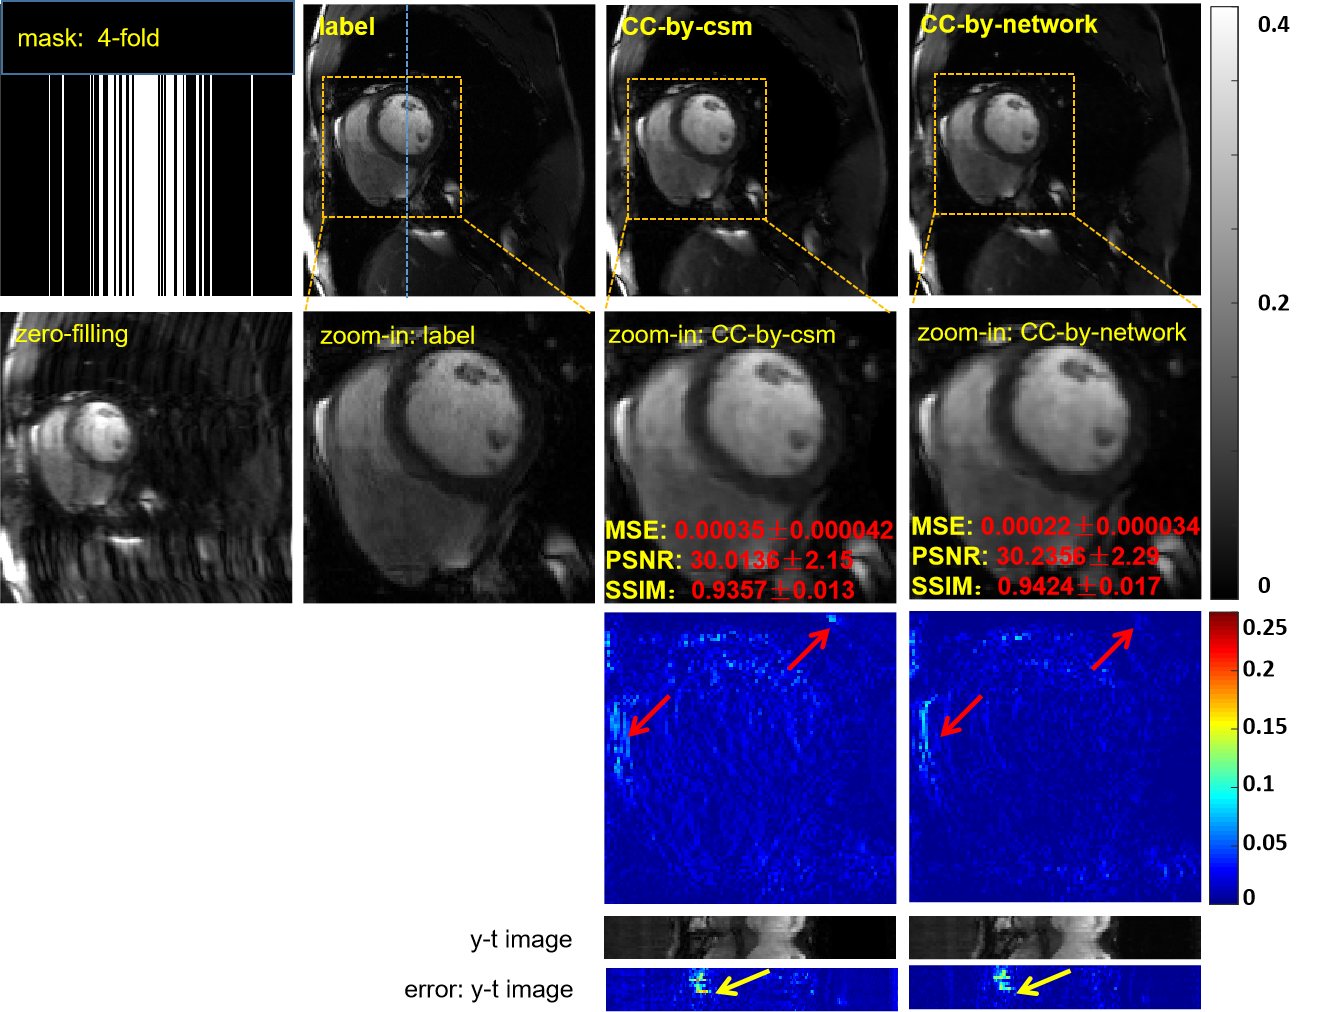Click the SSIM value 0.9357±0.013
Screen dimensions: 1329x1012
773,590
